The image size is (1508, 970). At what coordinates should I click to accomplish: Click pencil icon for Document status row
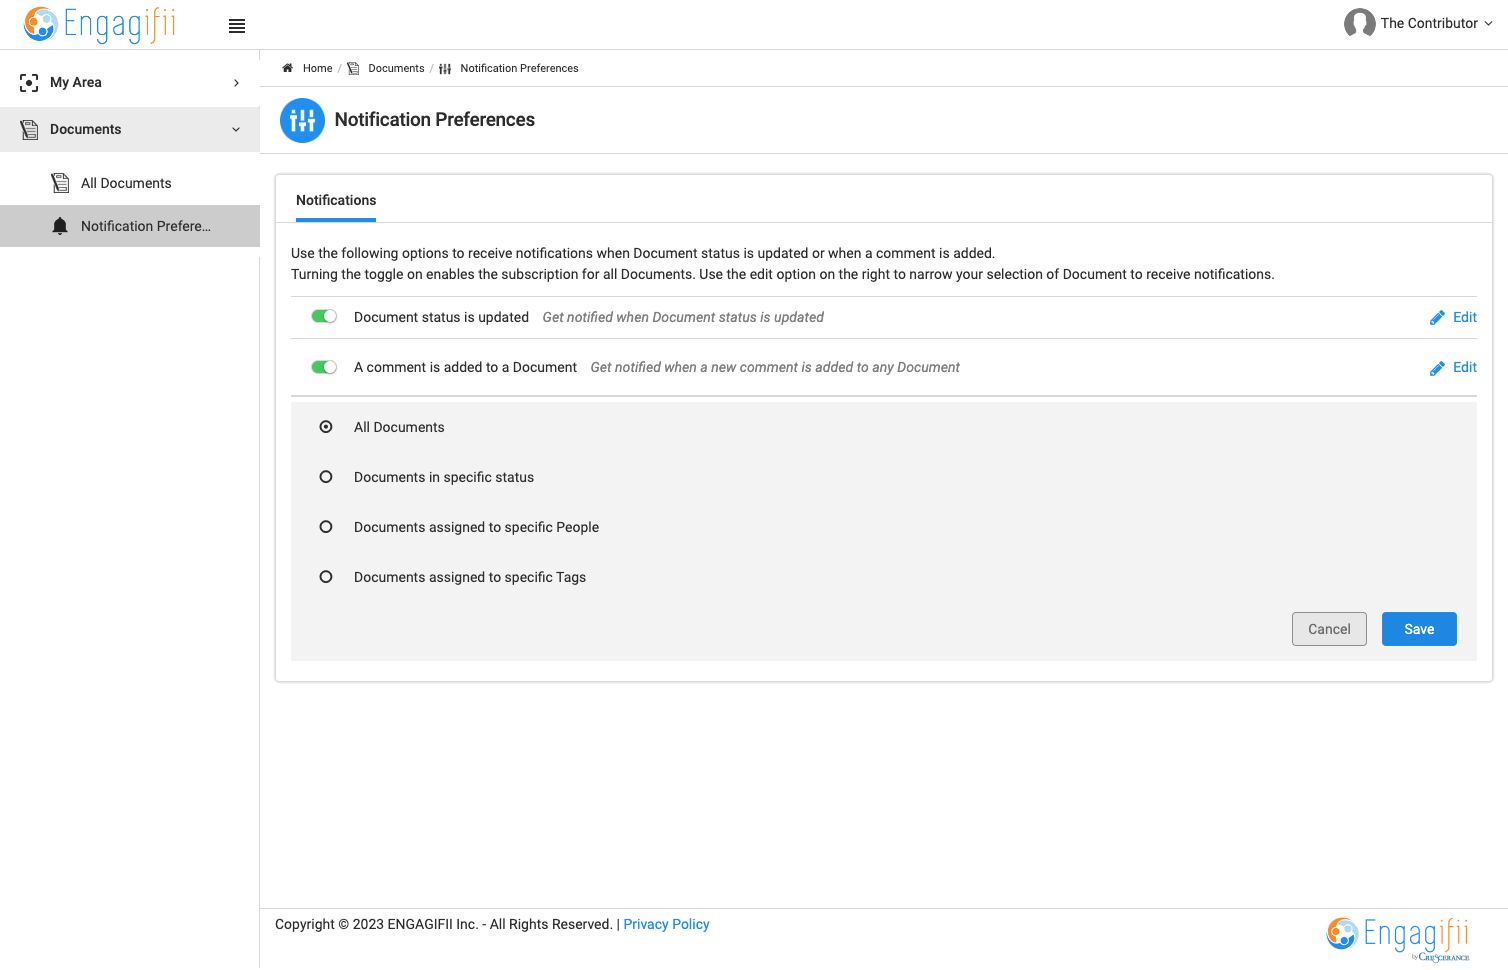(x=1437, y=318)
